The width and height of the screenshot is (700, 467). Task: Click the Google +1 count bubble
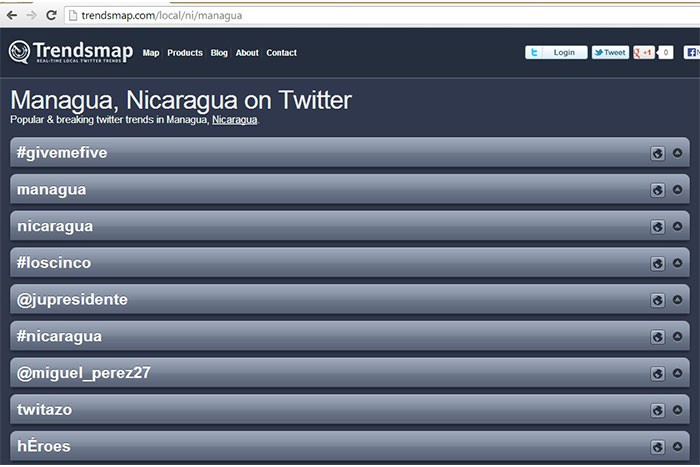665,53
